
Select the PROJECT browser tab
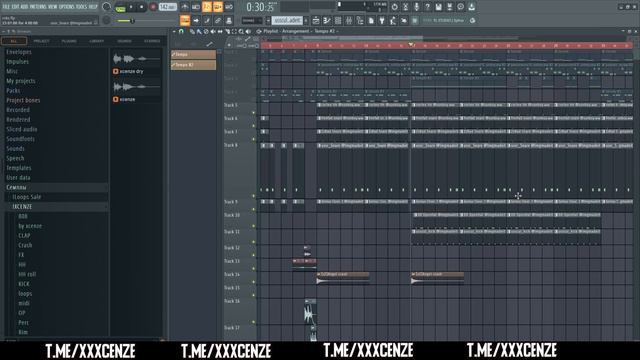coord(41,41)
